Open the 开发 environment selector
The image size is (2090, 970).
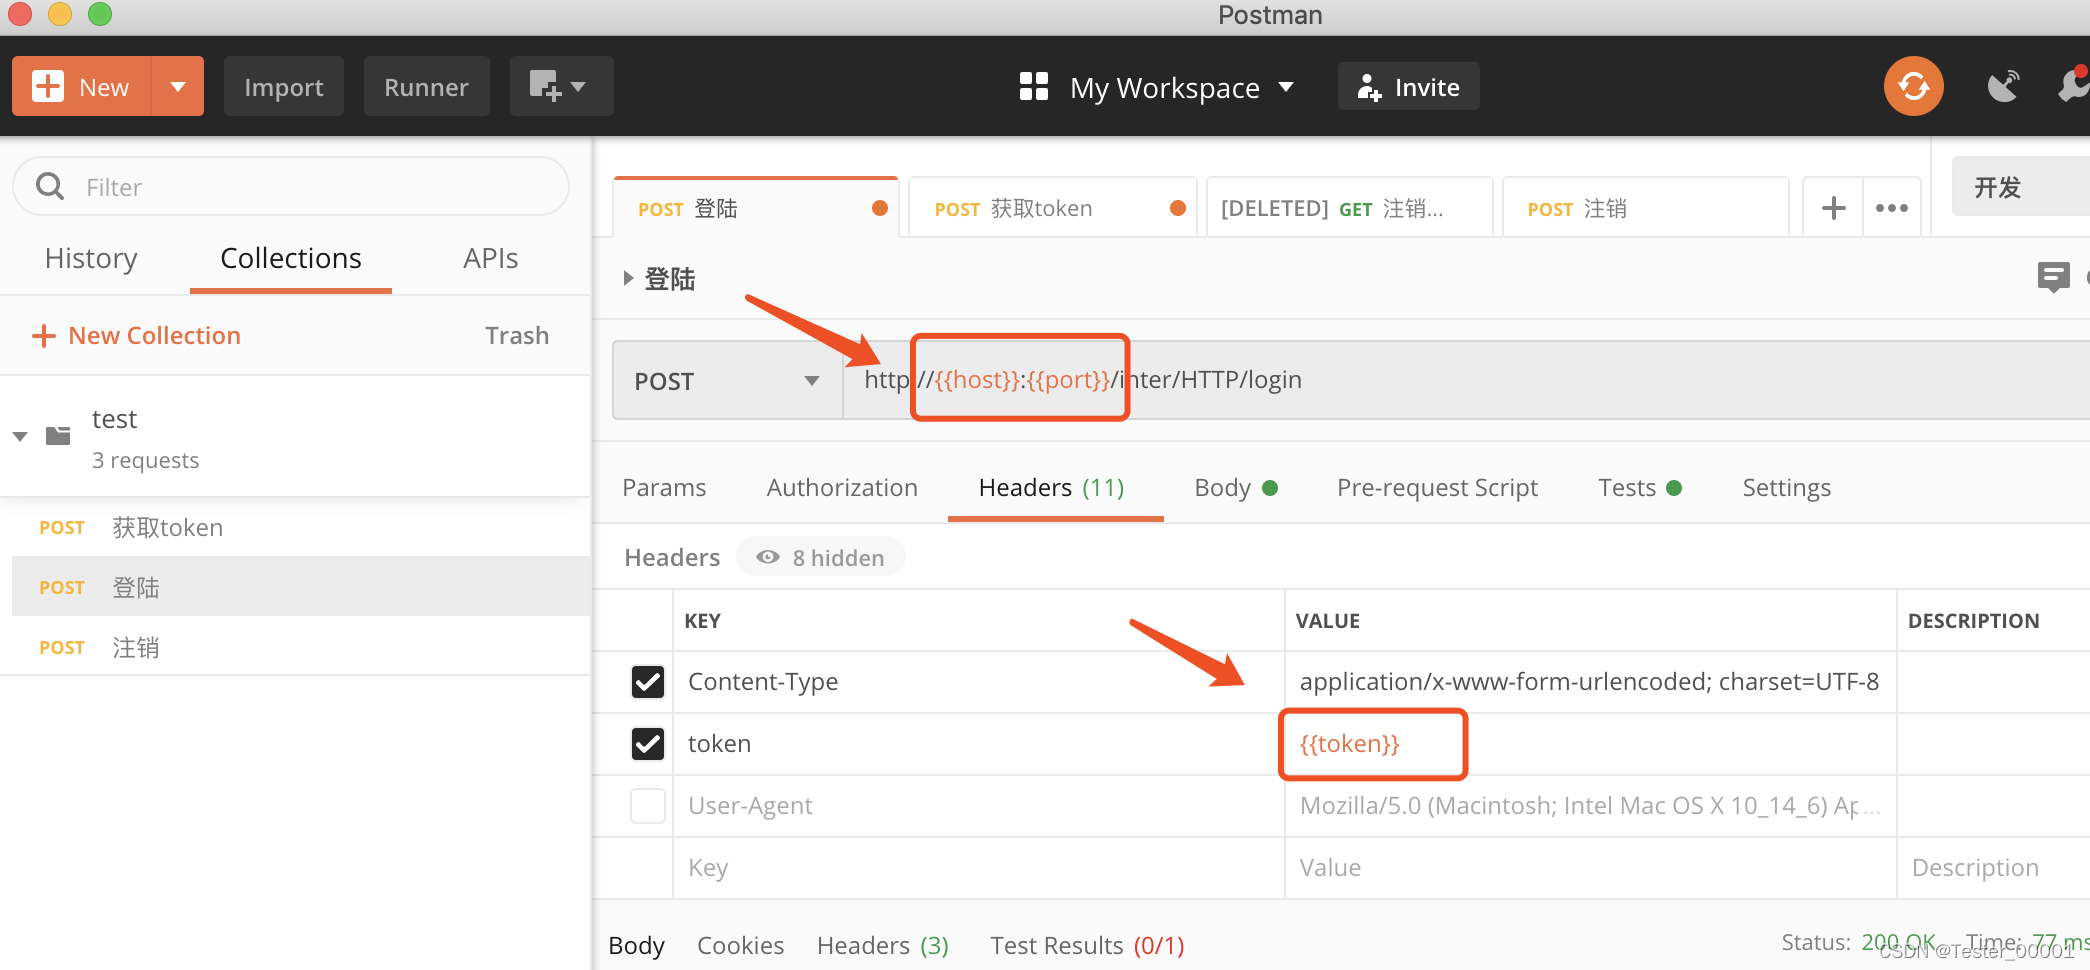click(2020, 187)
